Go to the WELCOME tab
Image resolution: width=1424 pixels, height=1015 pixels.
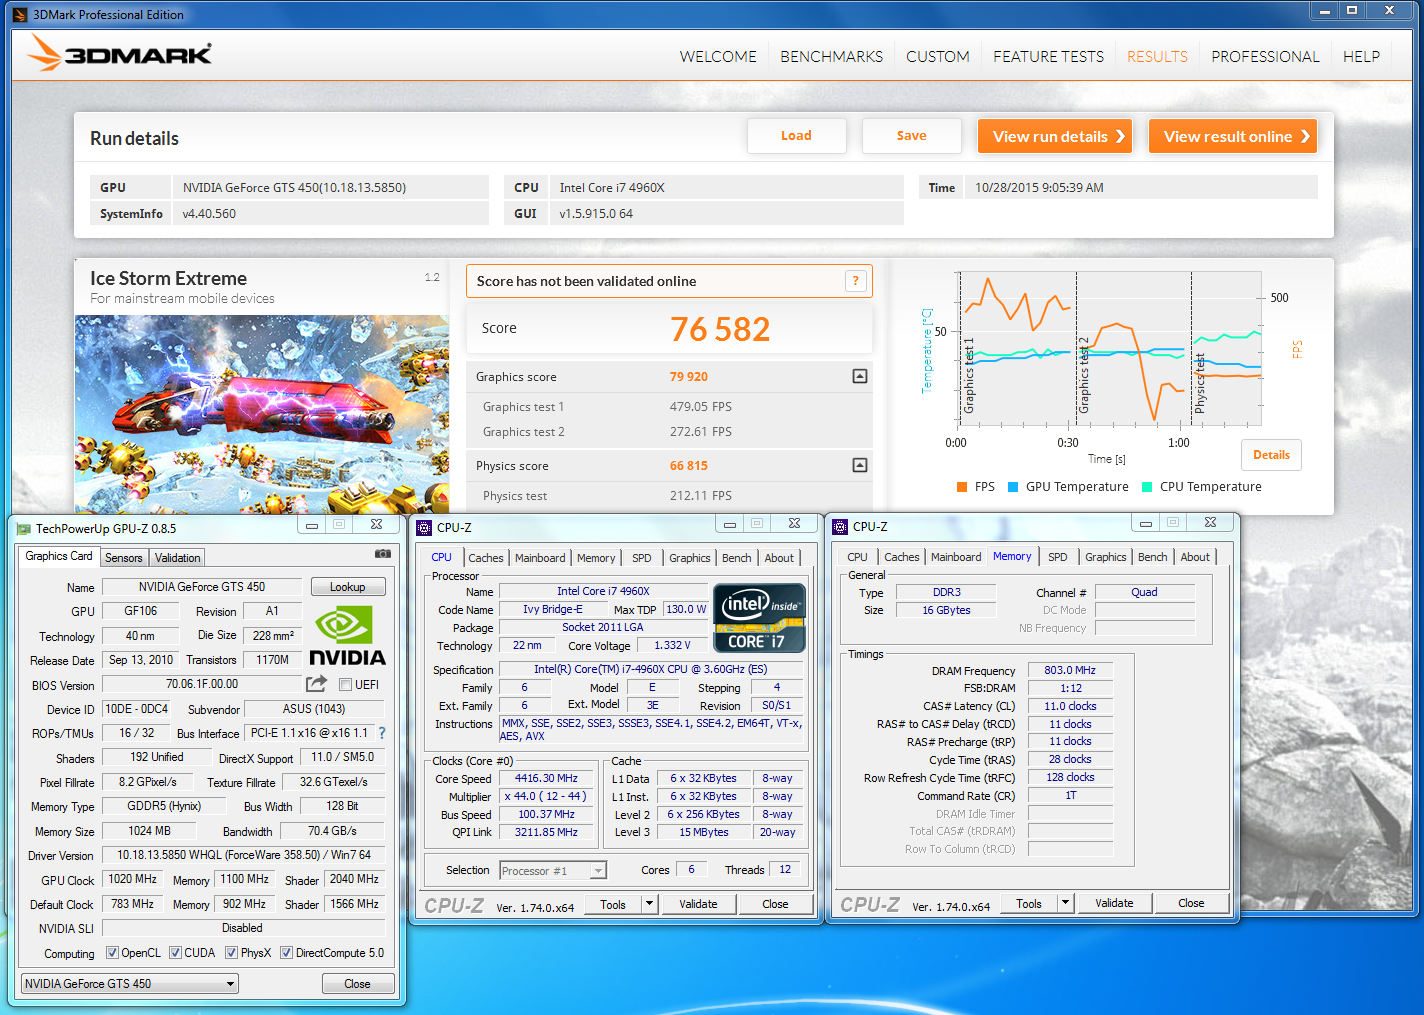point(718,57)
